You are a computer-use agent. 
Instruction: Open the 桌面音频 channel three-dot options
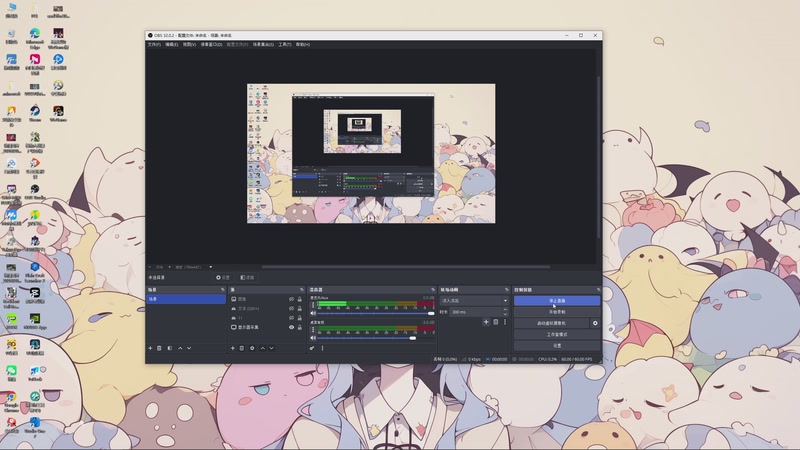pos(313,330)
